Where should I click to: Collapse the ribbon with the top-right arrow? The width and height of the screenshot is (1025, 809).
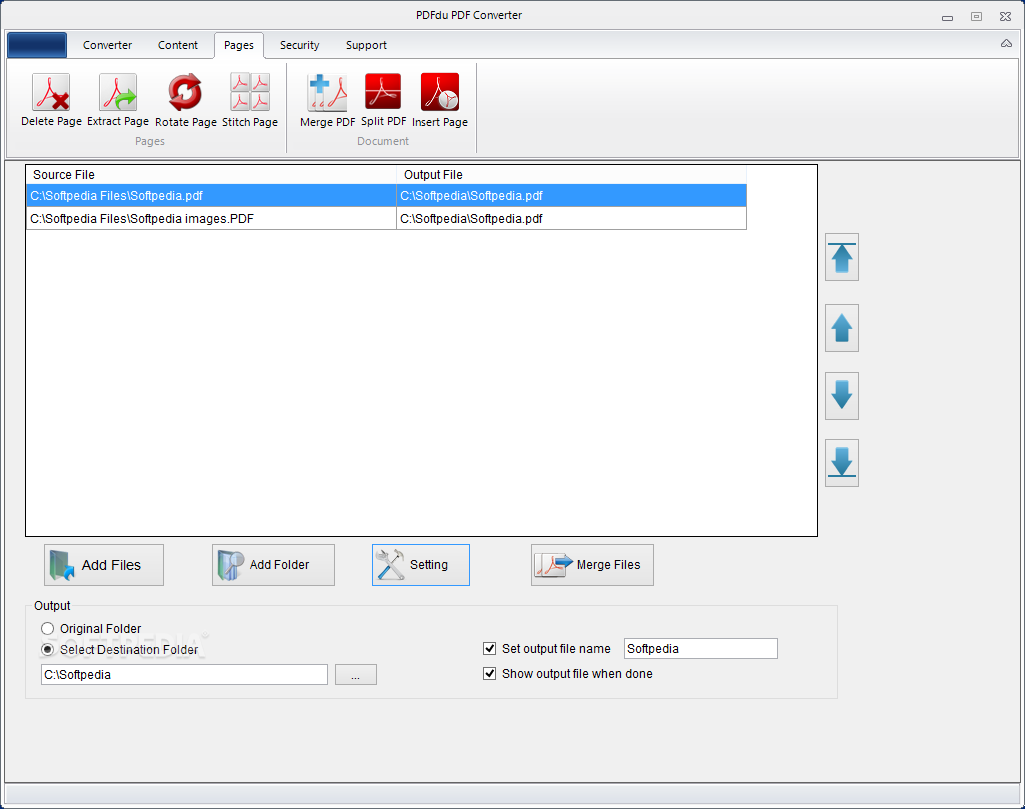click(x=1006, y=44)
